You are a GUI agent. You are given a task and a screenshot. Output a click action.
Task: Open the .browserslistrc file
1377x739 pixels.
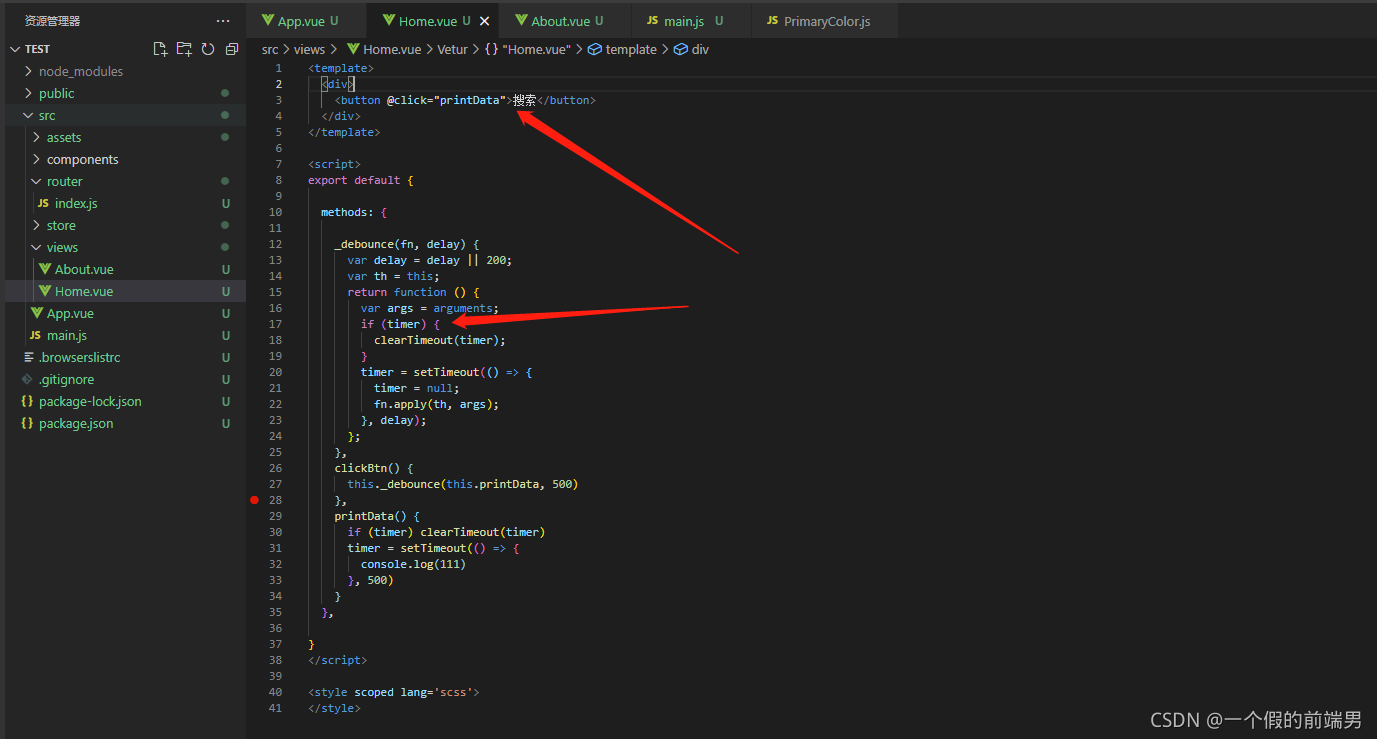(79, 357)
